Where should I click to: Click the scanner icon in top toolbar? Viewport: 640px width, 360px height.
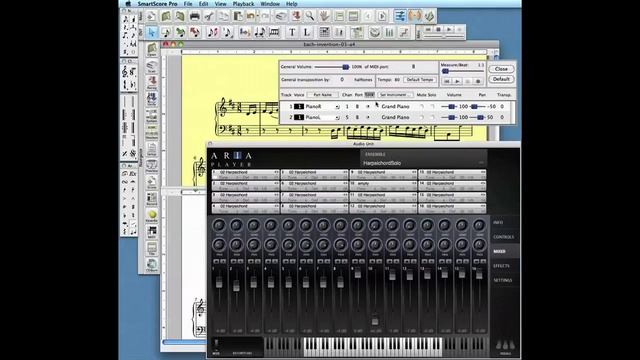coord(281,16)
